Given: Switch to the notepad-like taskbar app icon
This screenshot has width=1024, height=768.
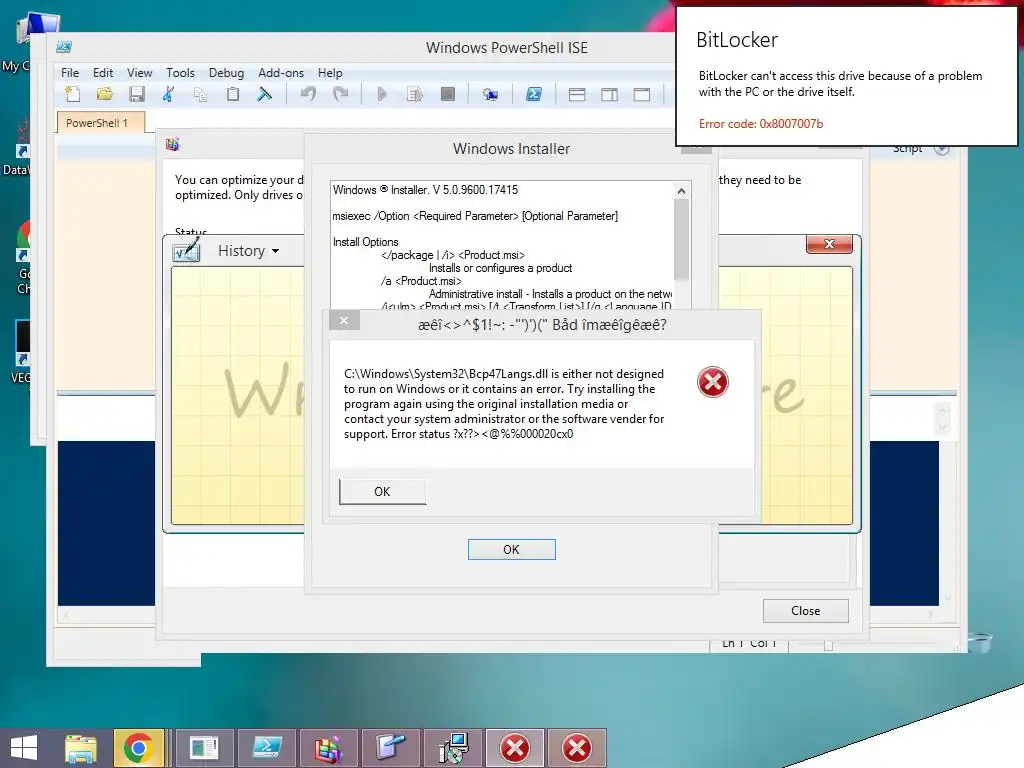Looking at the screenshot, I should (x=204, y=748).
